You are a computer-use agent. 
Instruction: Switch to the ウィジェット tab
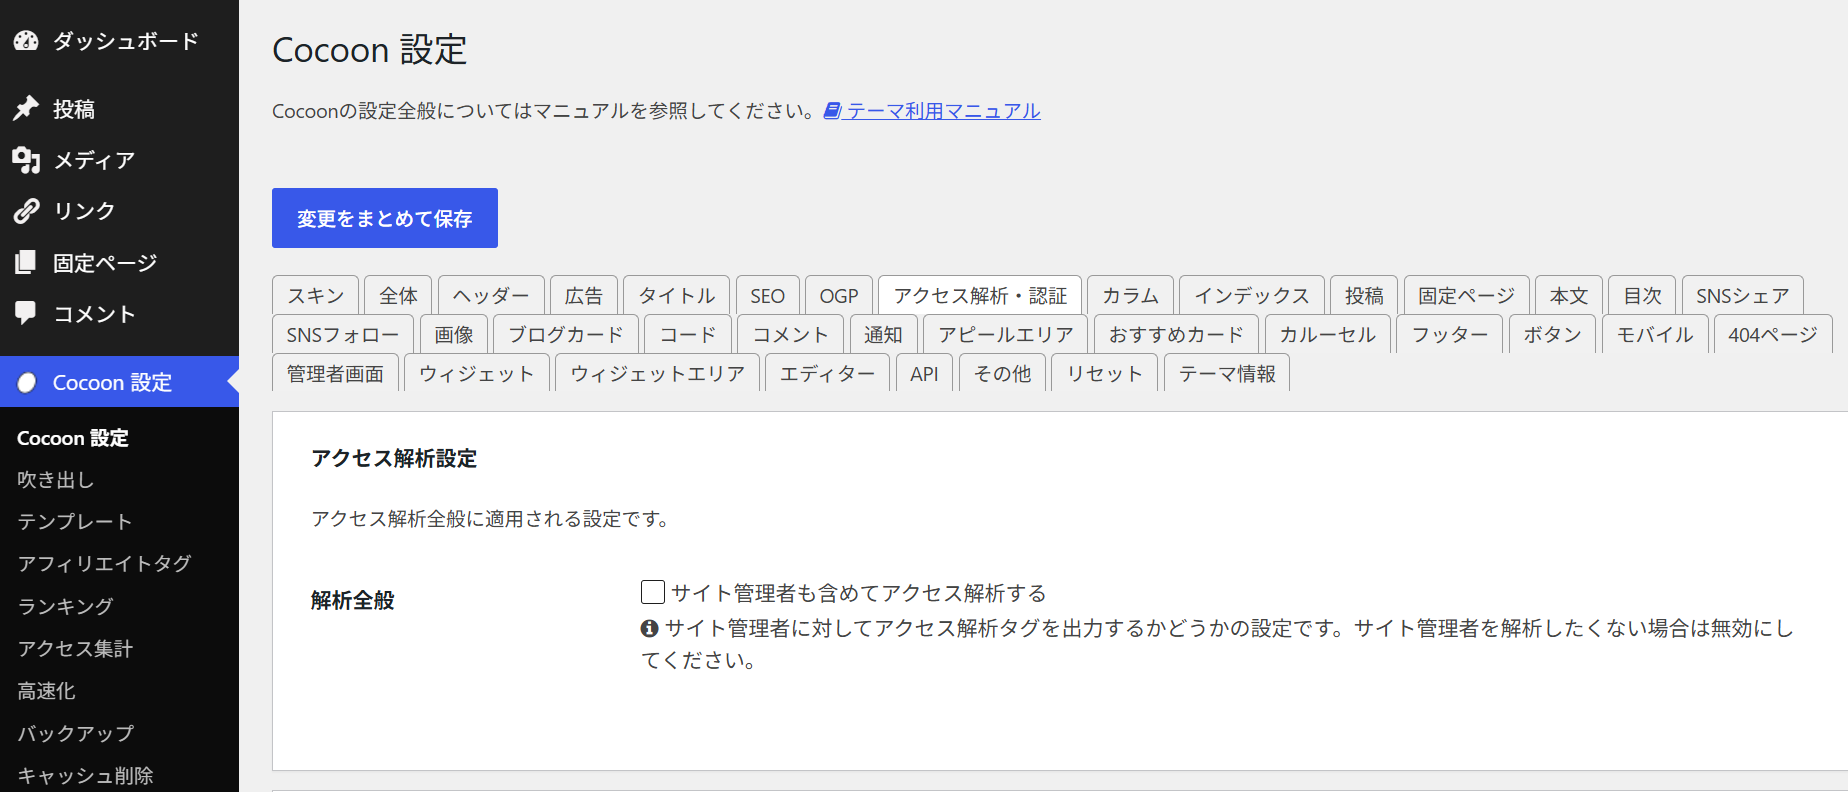click(477, 373)
